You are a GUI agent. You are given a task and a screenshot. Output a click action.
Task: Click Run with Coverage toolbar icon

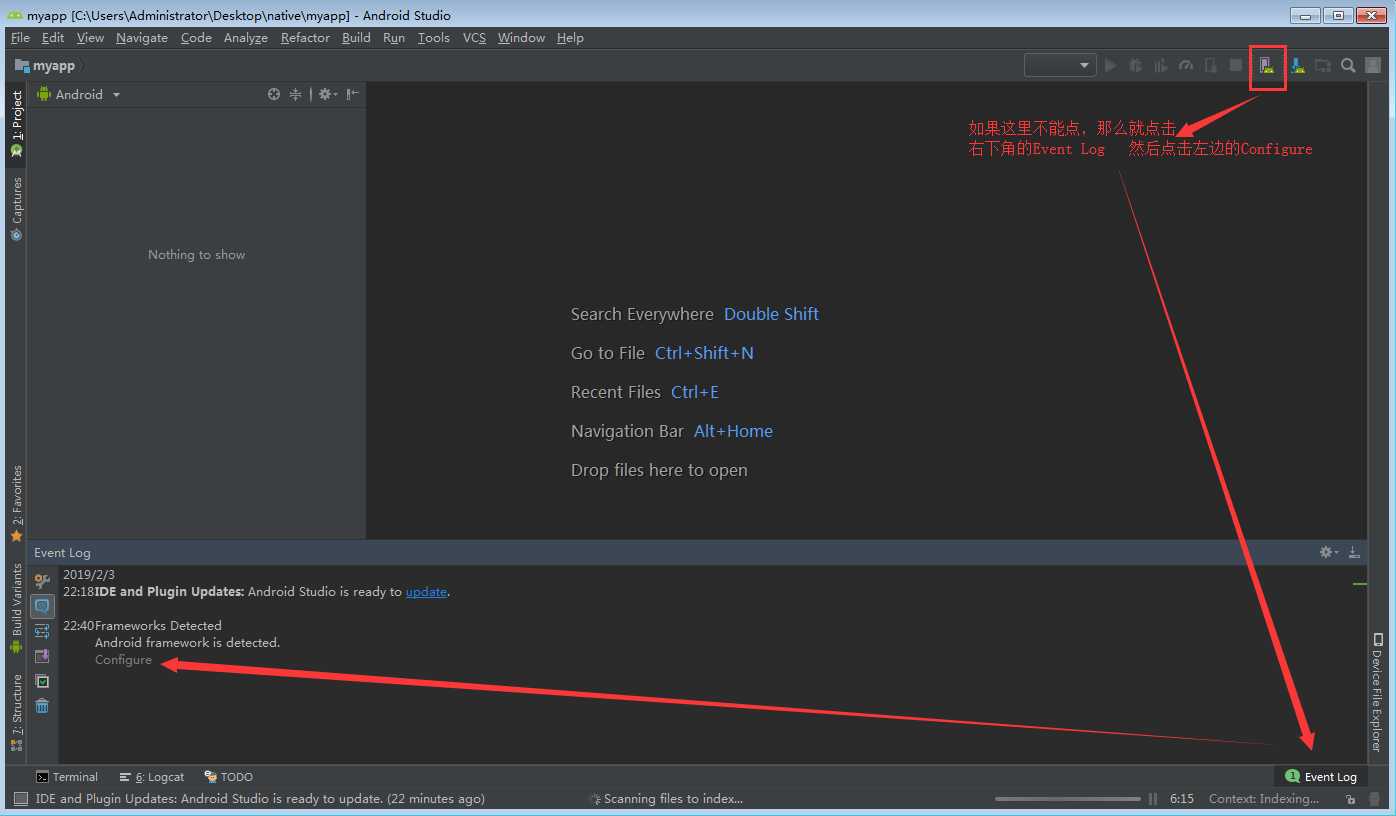click(1161, 66)
